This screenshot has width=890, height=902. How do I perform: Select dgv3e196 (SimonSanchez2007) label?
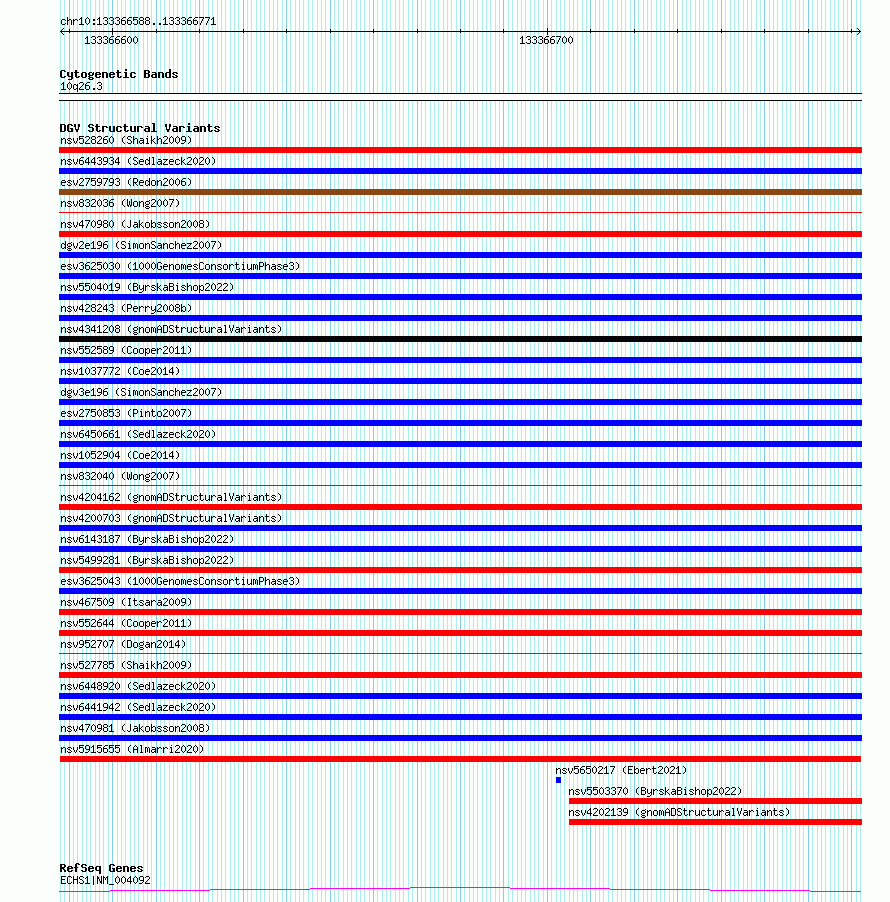pyautogui.click(x=141, y=392)
